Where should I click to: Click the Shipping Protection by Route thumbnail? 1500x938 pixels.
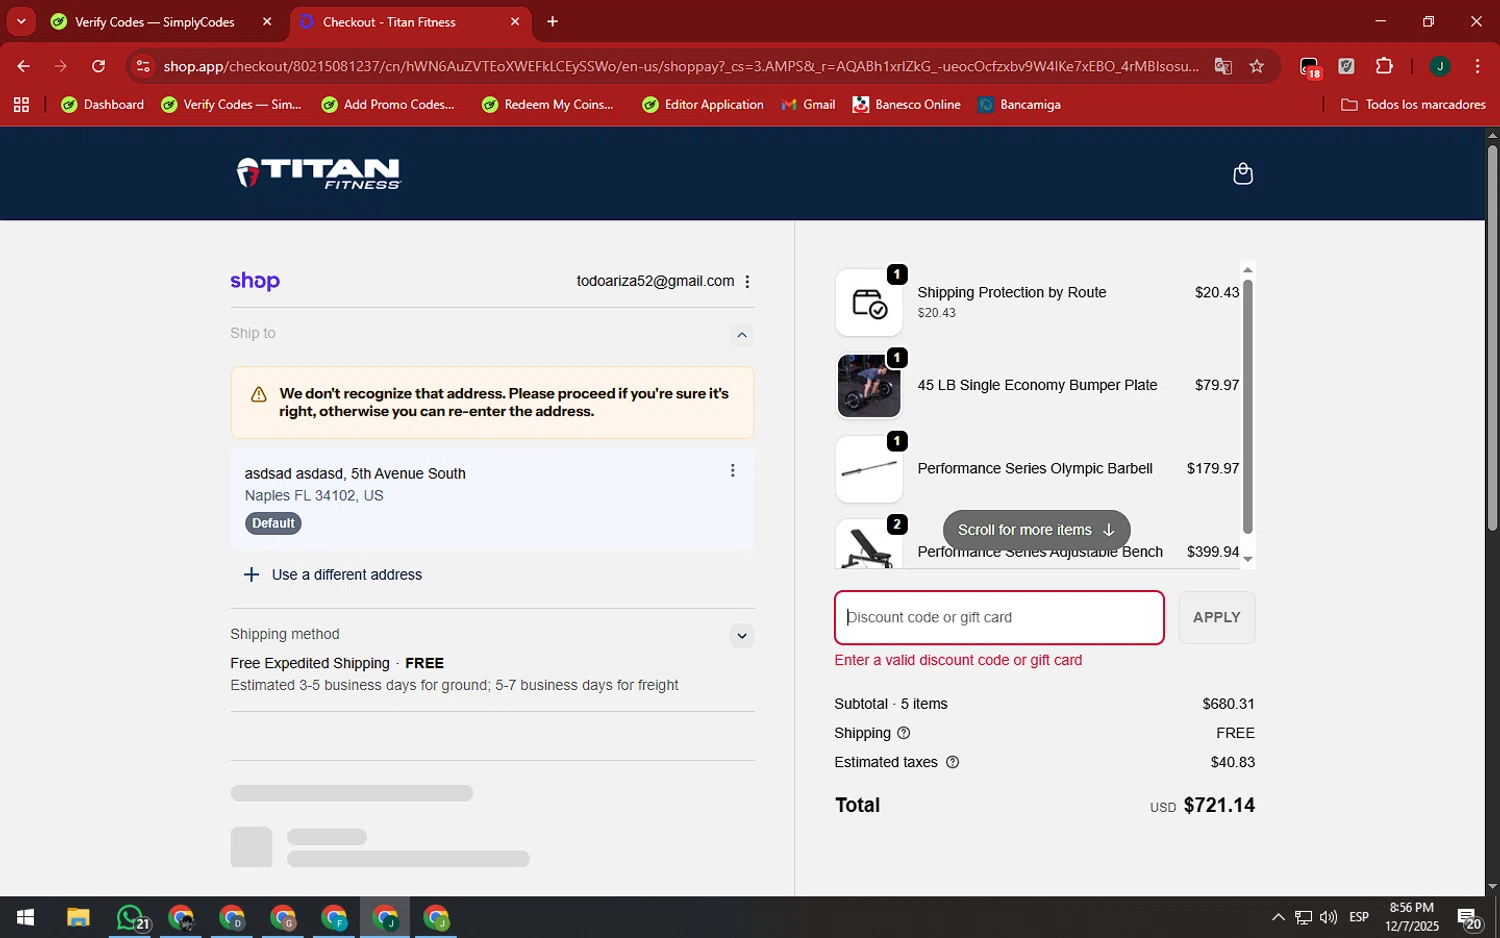coord(869,302)
